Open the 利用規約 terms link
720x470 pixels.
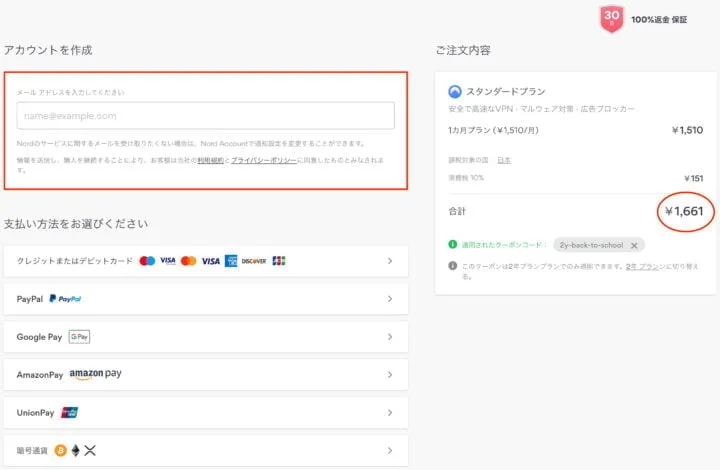[x=209, y=160]
